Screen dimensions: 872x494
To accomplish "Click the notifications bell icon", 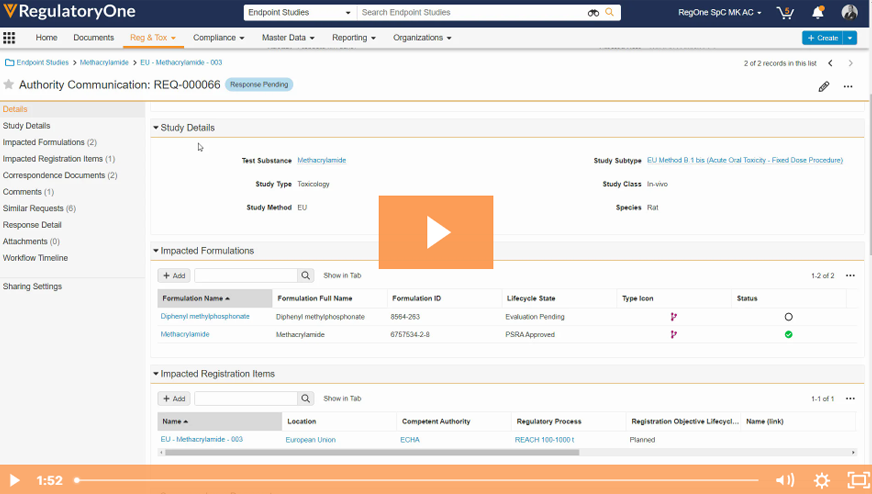I will [x=818, y=13].
